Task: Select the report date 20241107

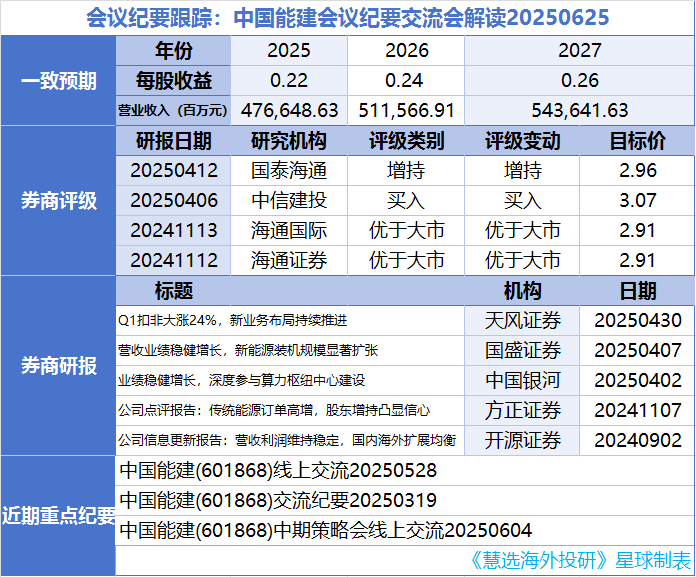Action: click(x=637, y=411)
